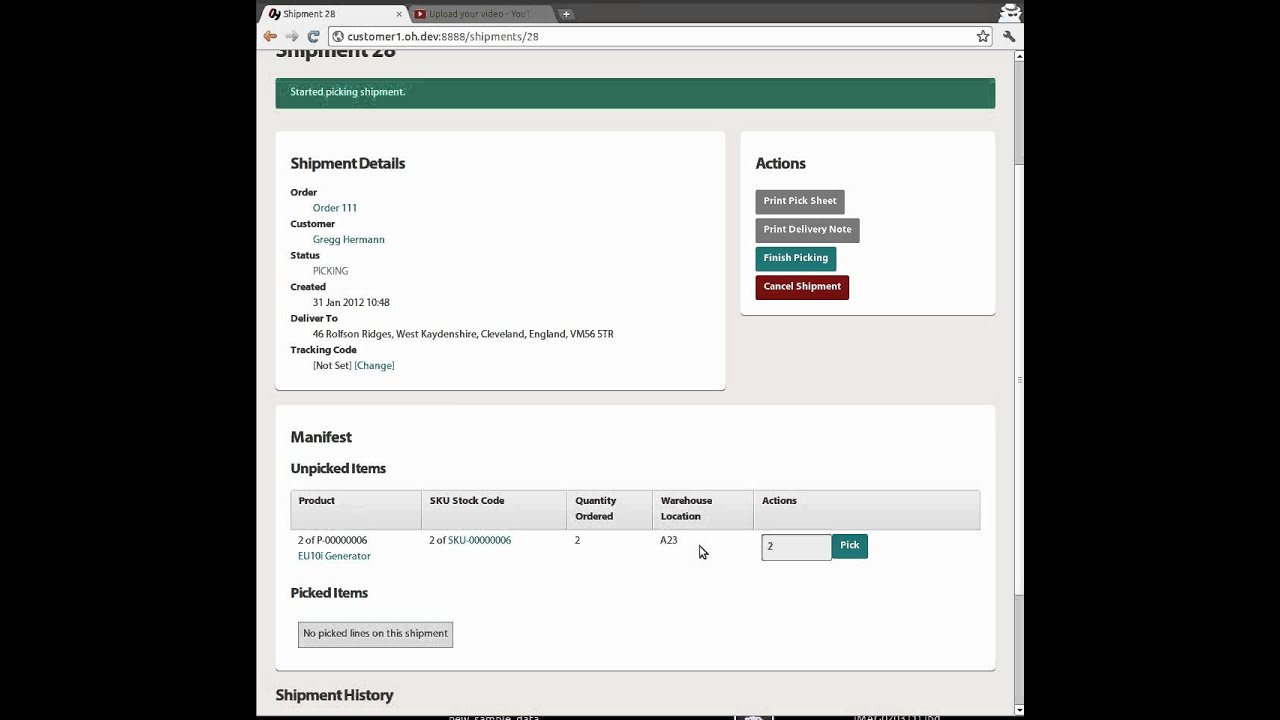Open Order 111 link
The height and width of the screenshot is (720, 1280).
[335, 208]
